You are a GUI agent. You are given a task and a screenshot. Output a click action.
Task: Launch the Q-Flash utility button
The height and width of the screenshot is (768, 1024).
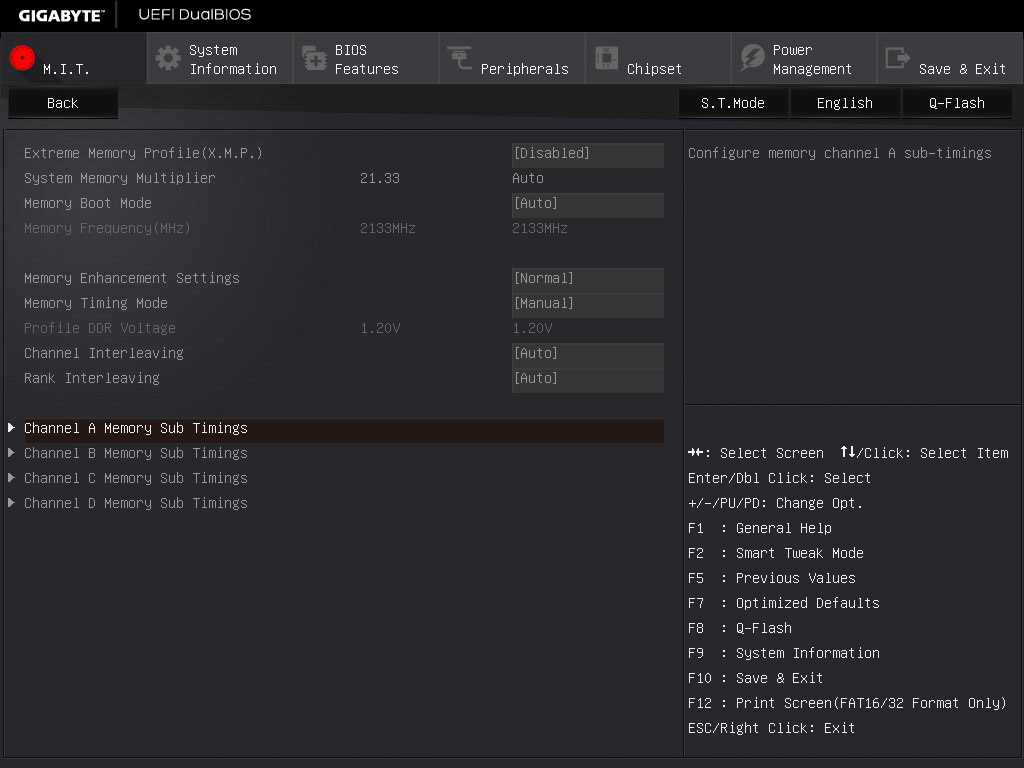click(x=956, y=103)
